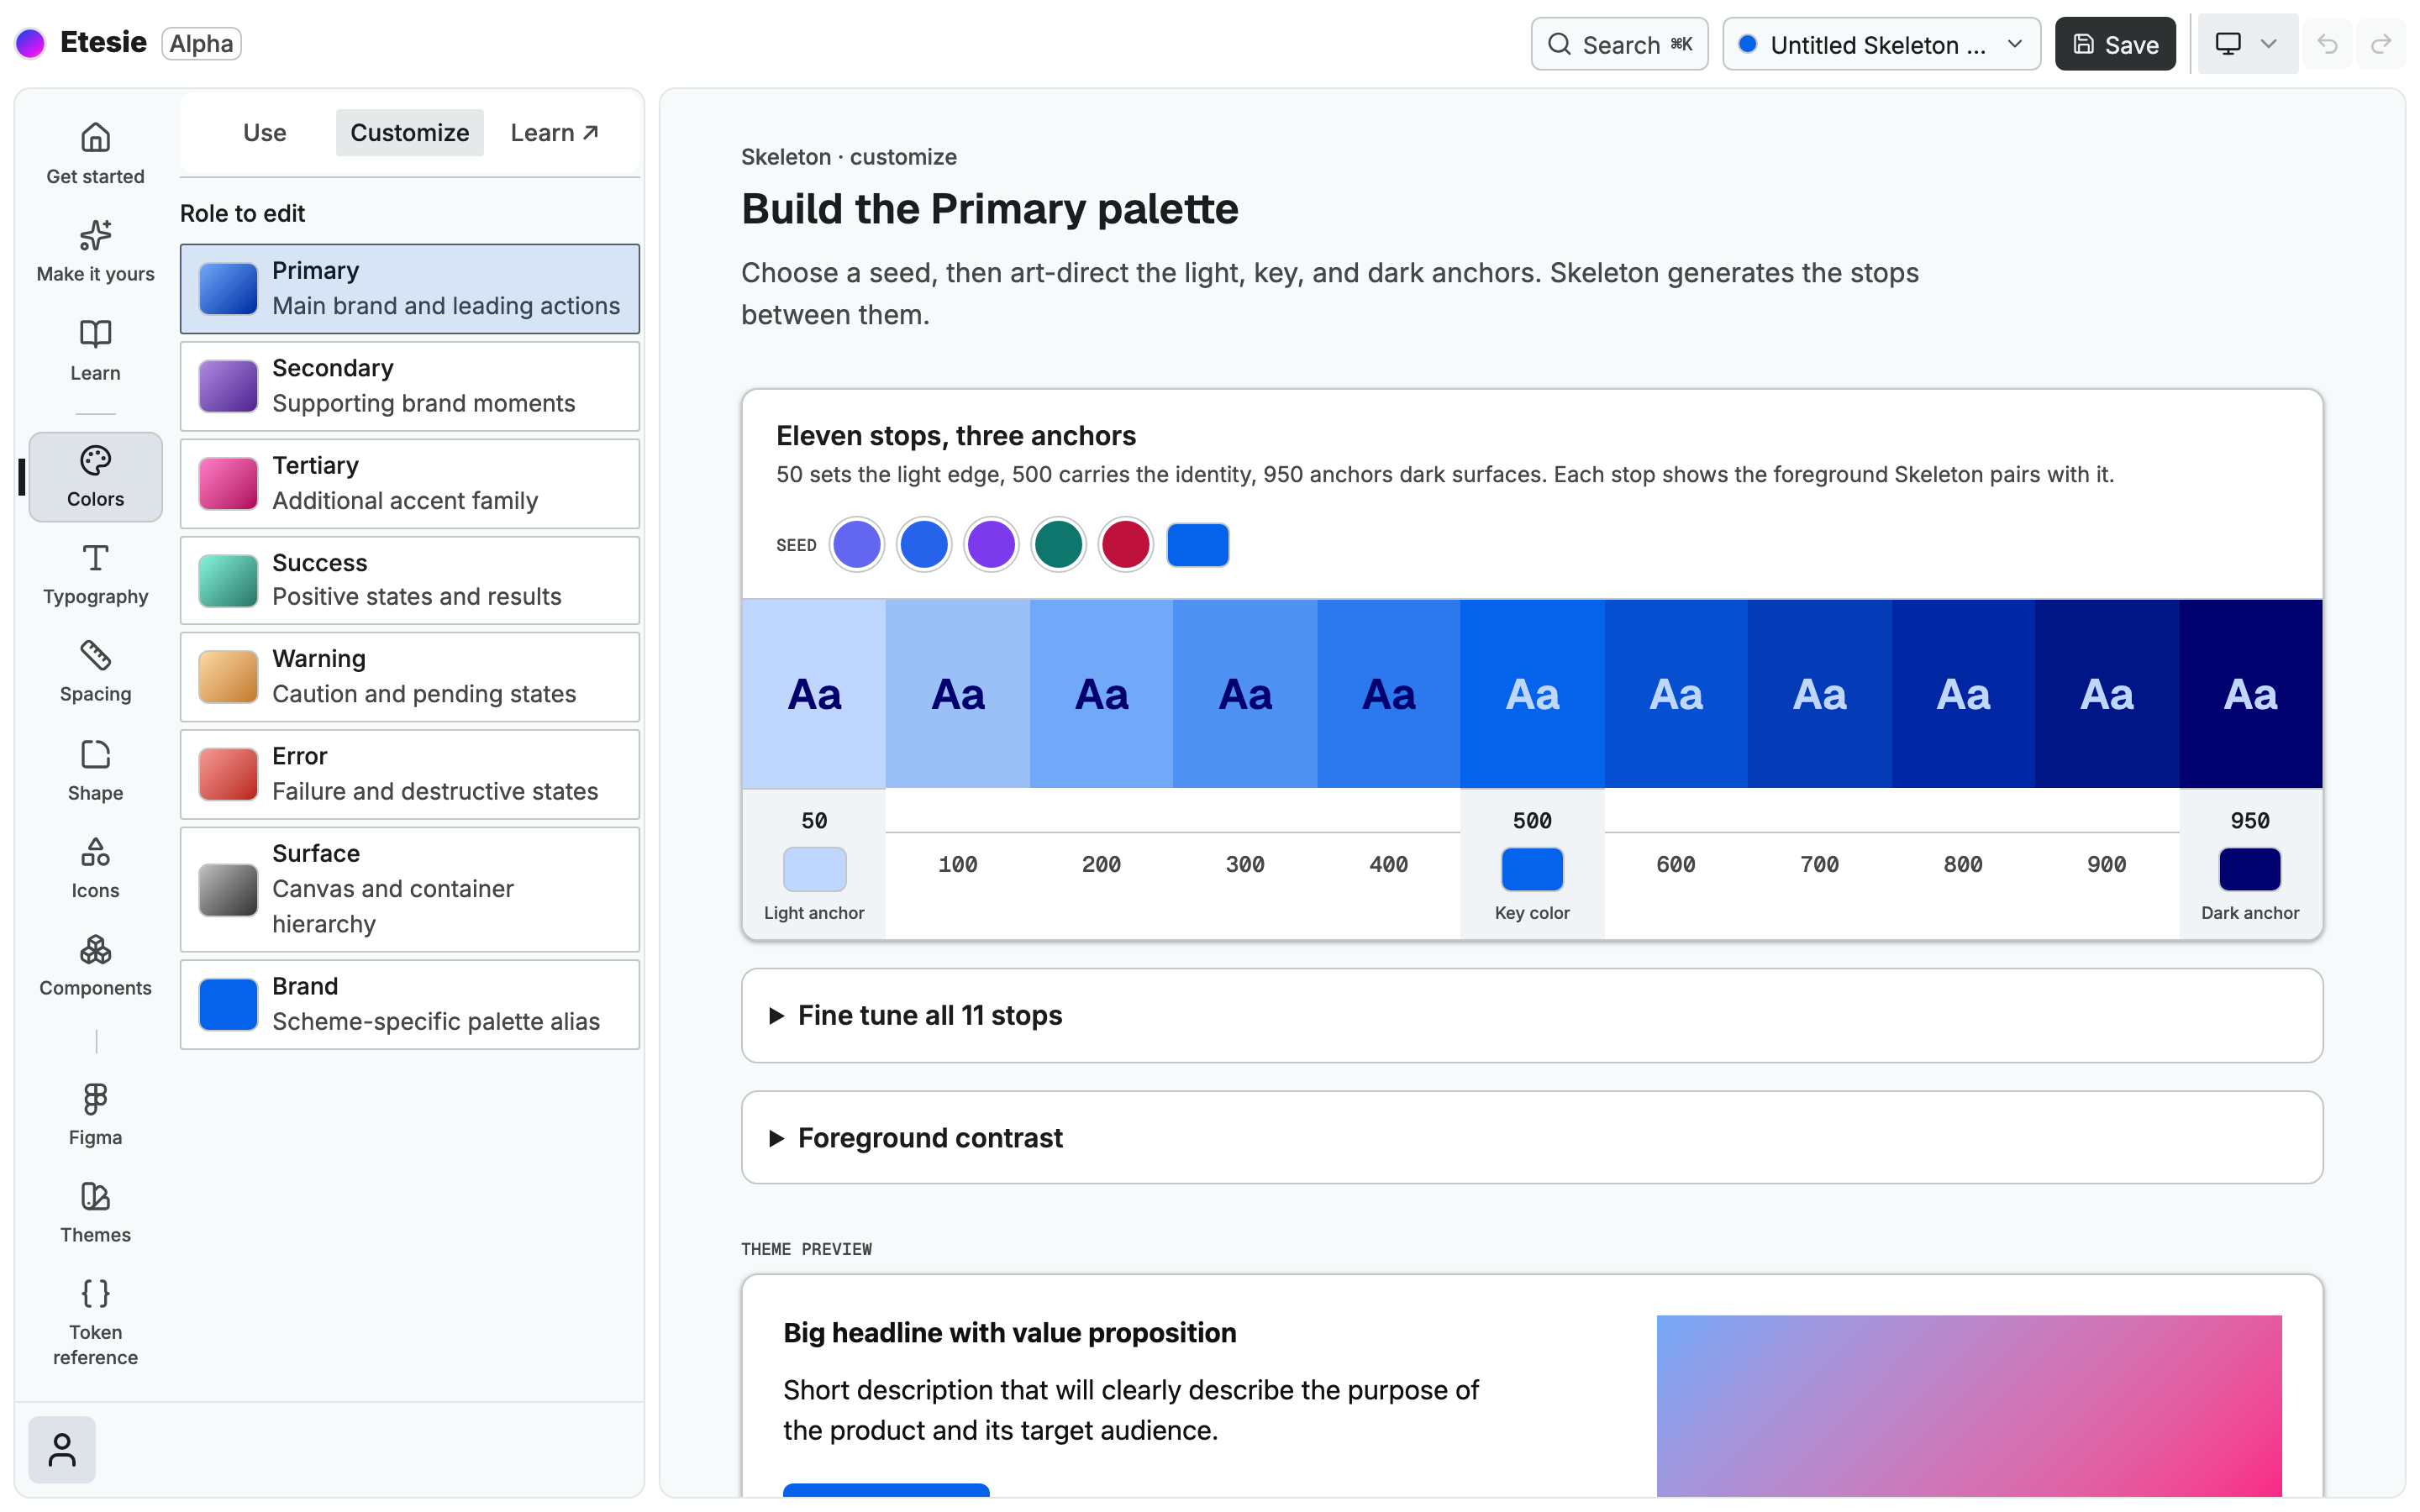Open the Untitled Skeleton theme dropdown
Screen dimensions: 2420x1512
[x=1881, y=44]
